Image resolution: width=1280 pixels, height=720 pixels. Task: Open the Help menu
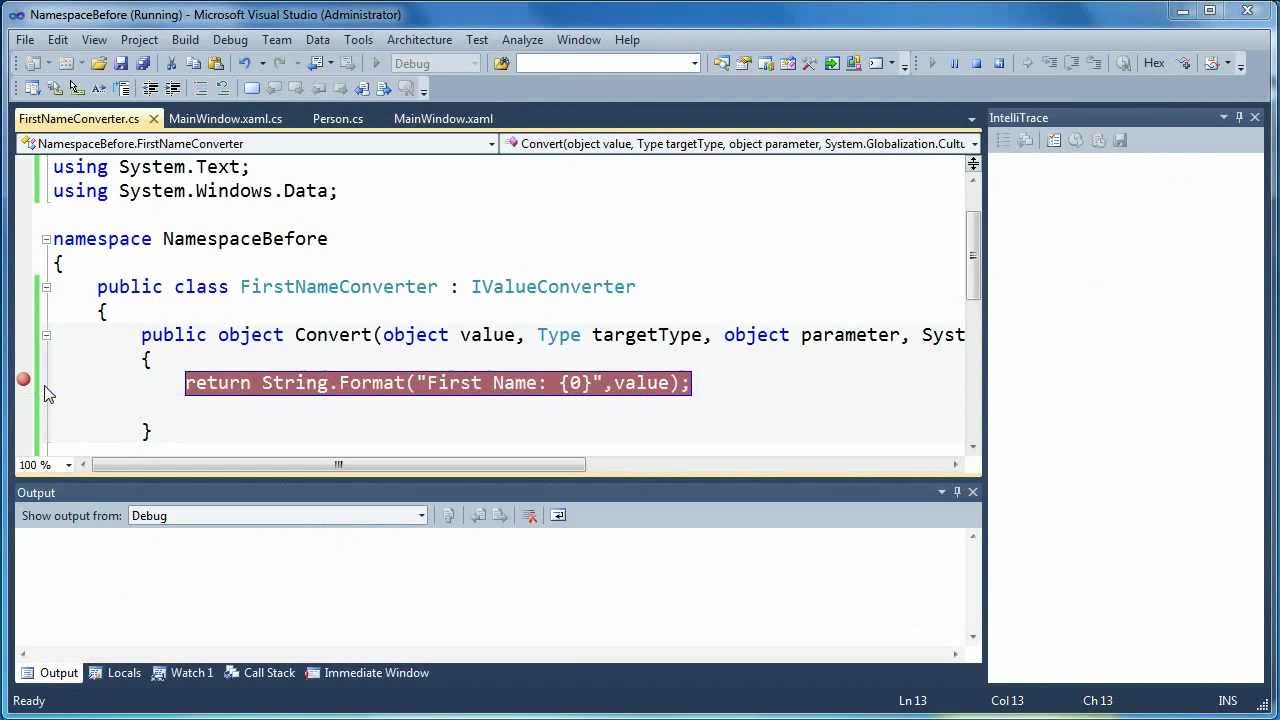pyautogui.click(x=627, y=39)
